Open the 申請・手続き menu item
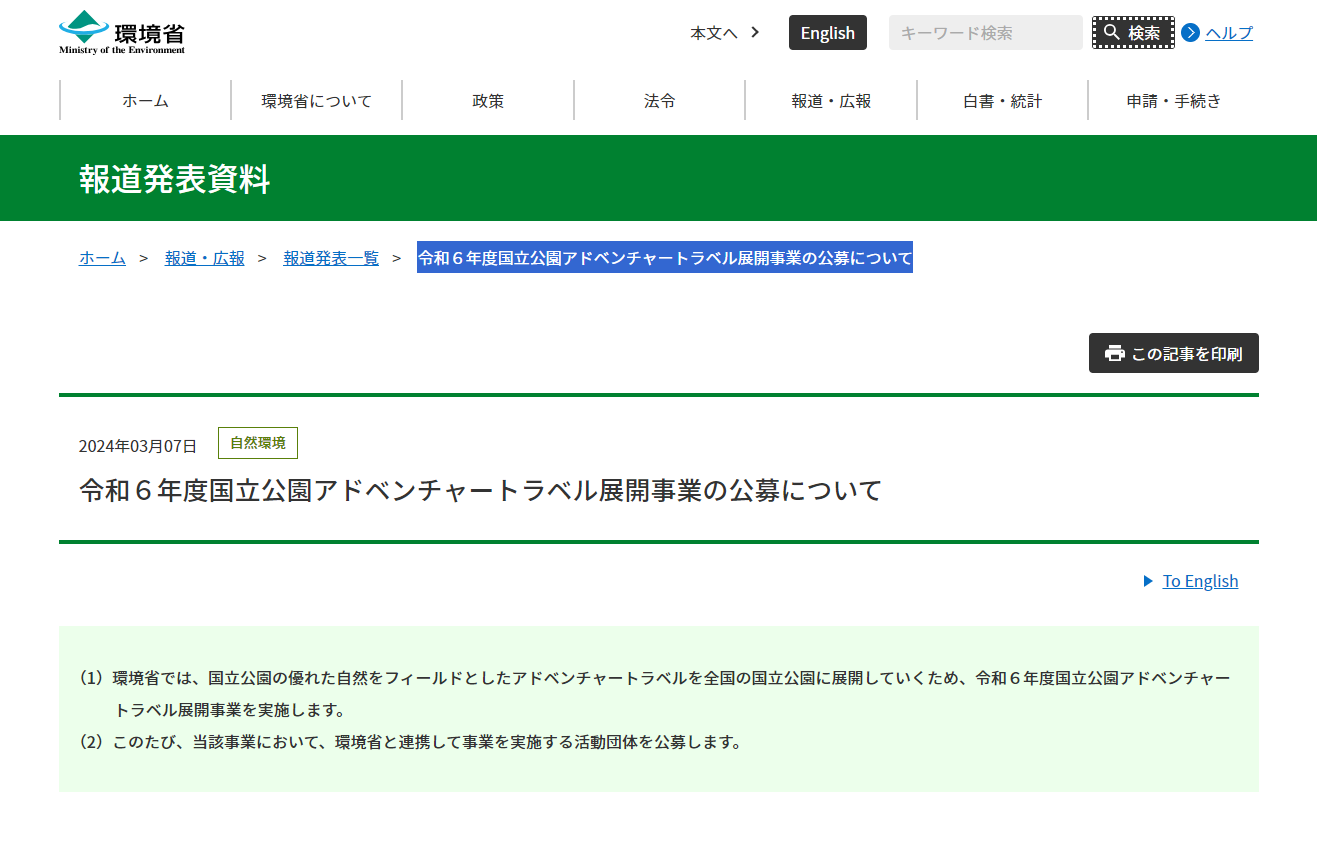 (1173, 100)
